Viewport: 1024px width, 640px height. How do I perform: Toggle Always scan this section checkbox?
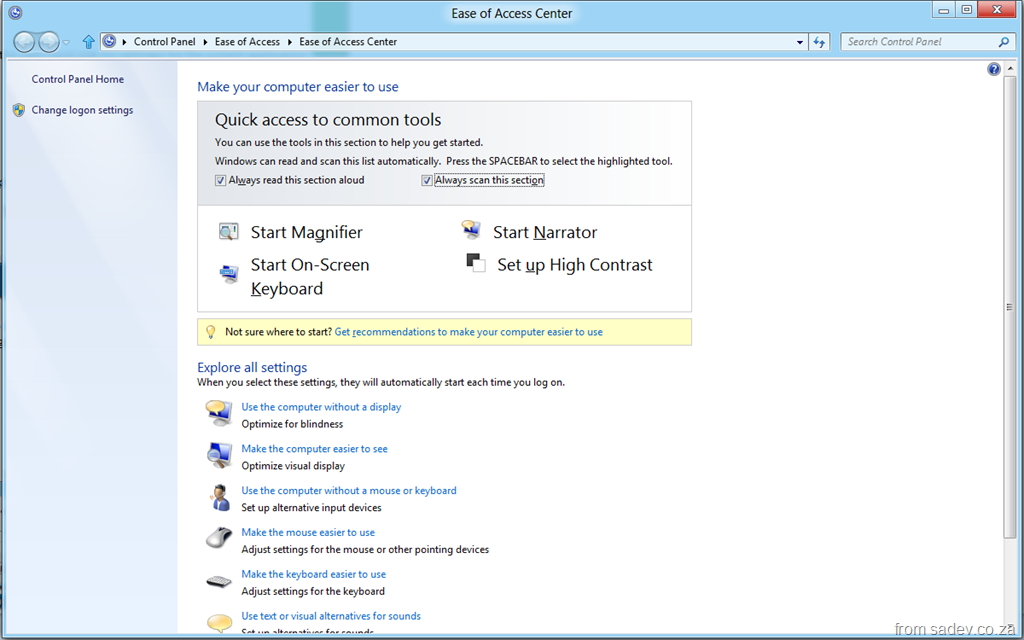[426, 180]
